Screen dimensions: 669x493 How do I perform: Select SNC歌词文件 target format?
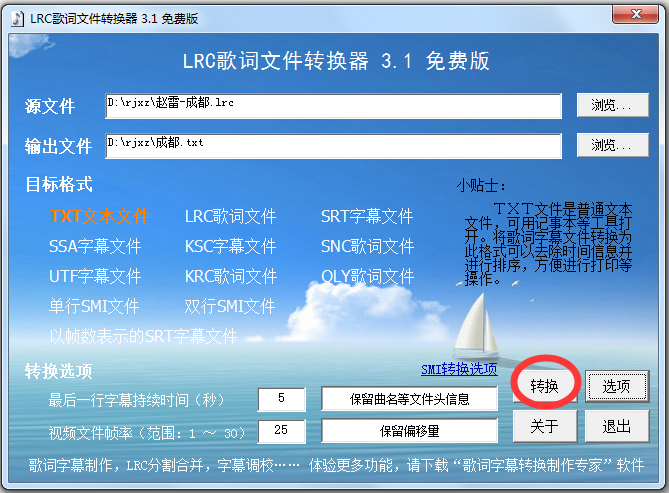pos(367,246)
